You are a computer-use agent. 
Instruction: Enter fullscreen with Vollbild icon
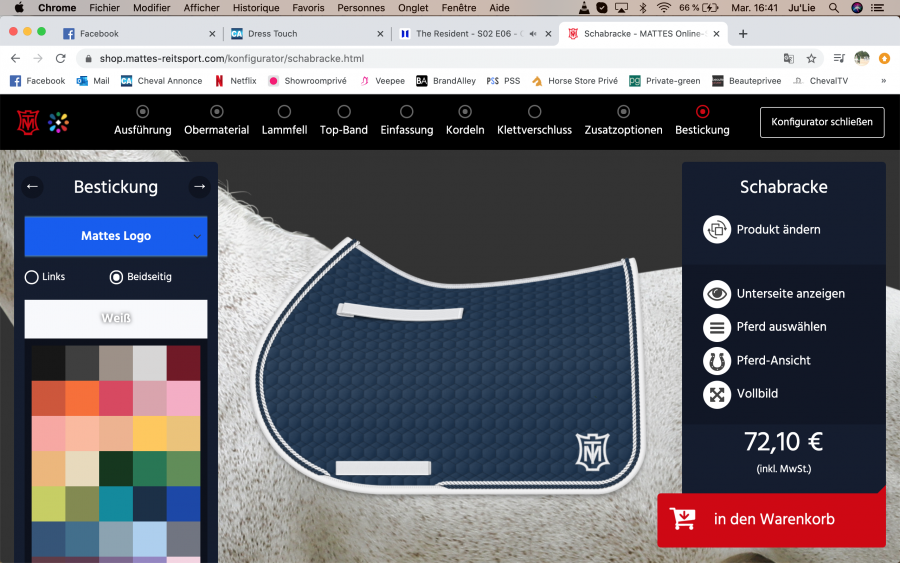tap(717, 394)
